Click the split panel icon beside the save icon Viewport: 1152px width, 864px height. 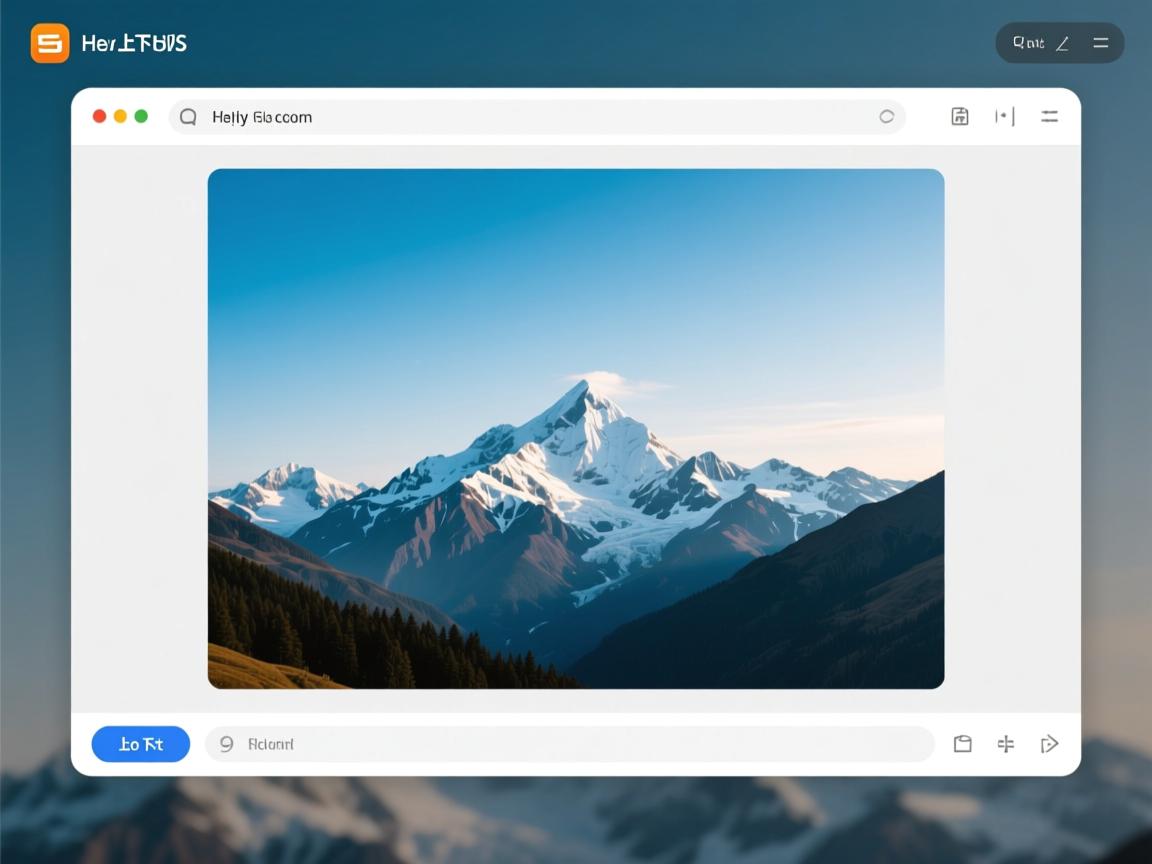(x=1004, y=116)
